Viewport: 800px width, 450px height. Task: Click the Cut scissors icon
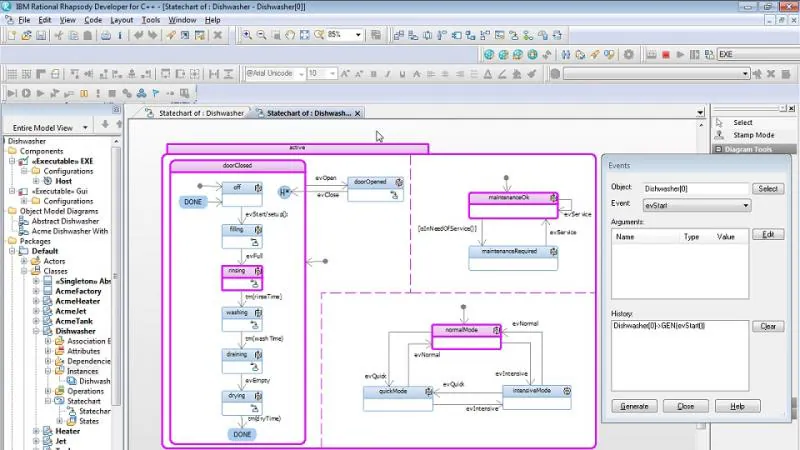[59, 35]
